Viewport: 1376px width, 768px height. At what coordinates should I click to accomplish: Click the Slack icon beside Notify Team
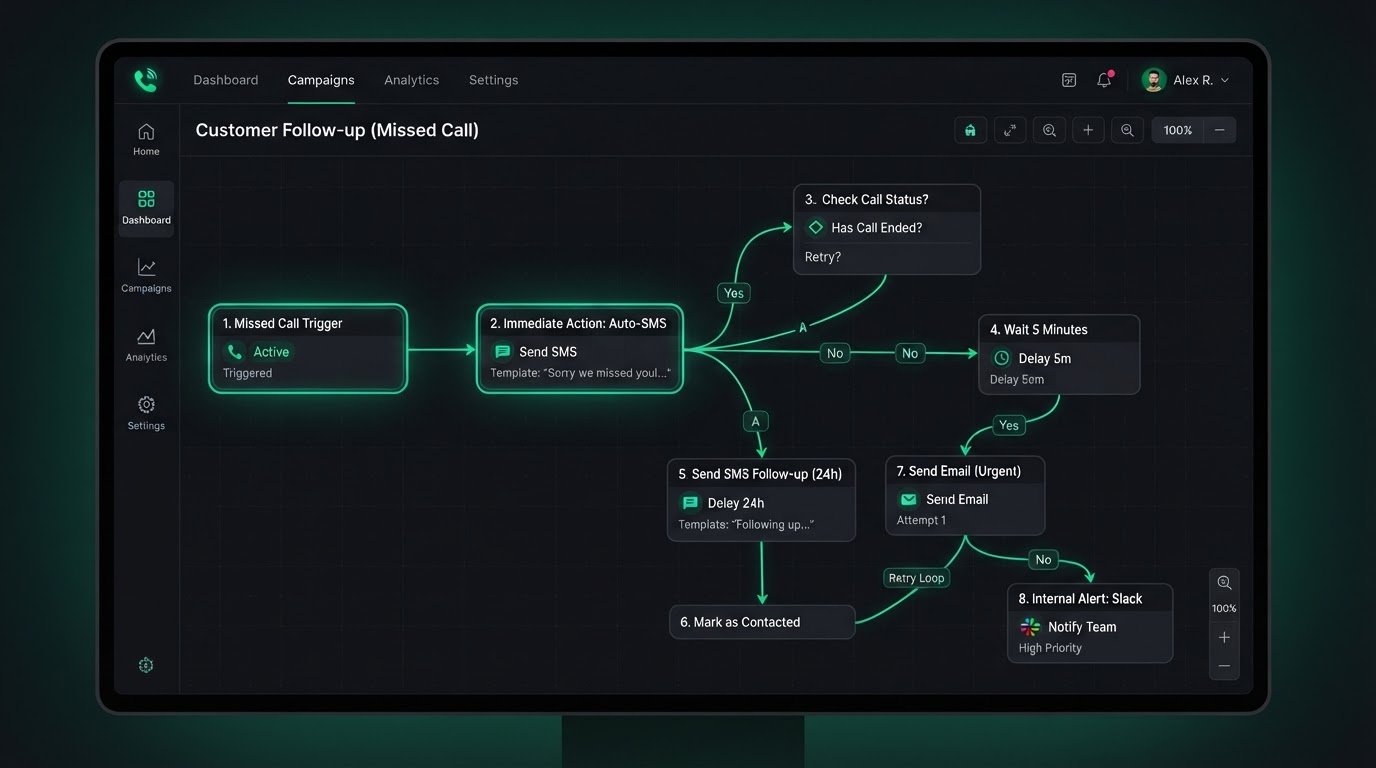[1030, 627]
